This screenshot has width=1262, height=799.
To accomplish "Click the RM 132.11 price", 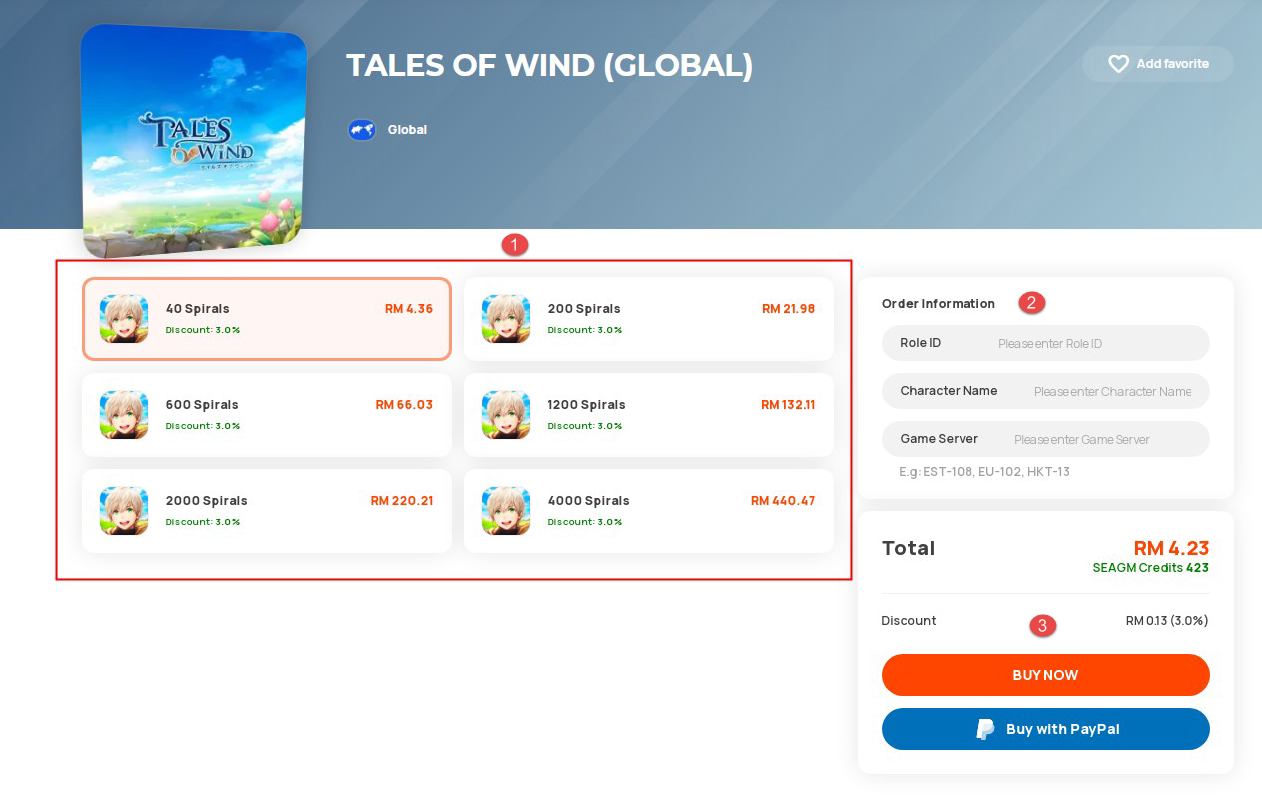I will [x=788, y=405].
